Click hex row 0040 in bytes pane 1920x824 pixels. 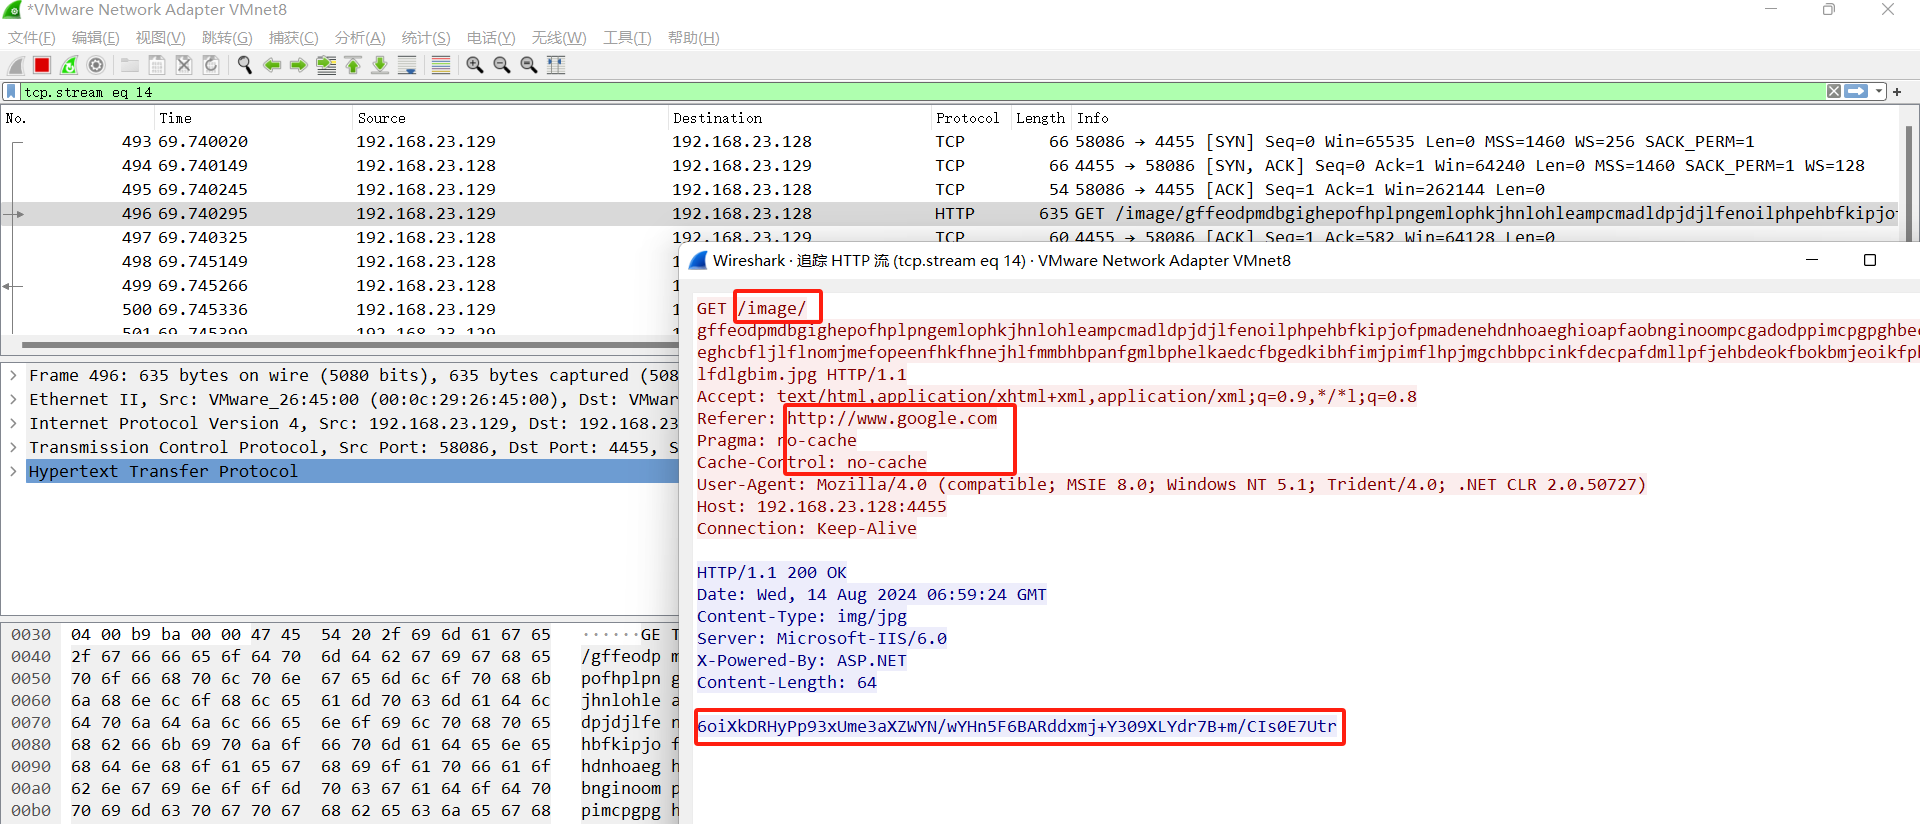(340, 657)
